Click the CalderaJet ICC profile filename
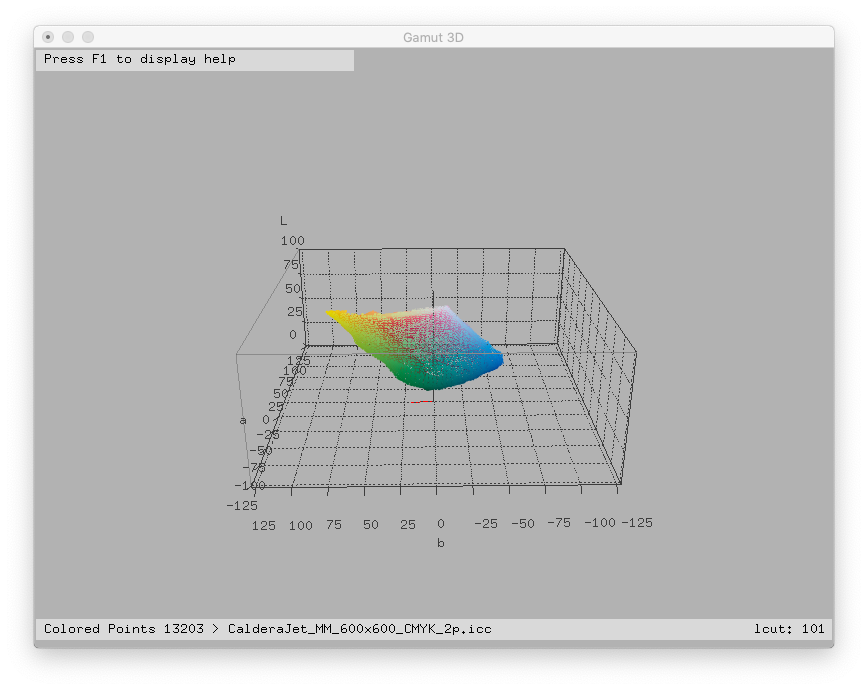The width and height of the screenshot is (868, 690). tap(359, 629)
